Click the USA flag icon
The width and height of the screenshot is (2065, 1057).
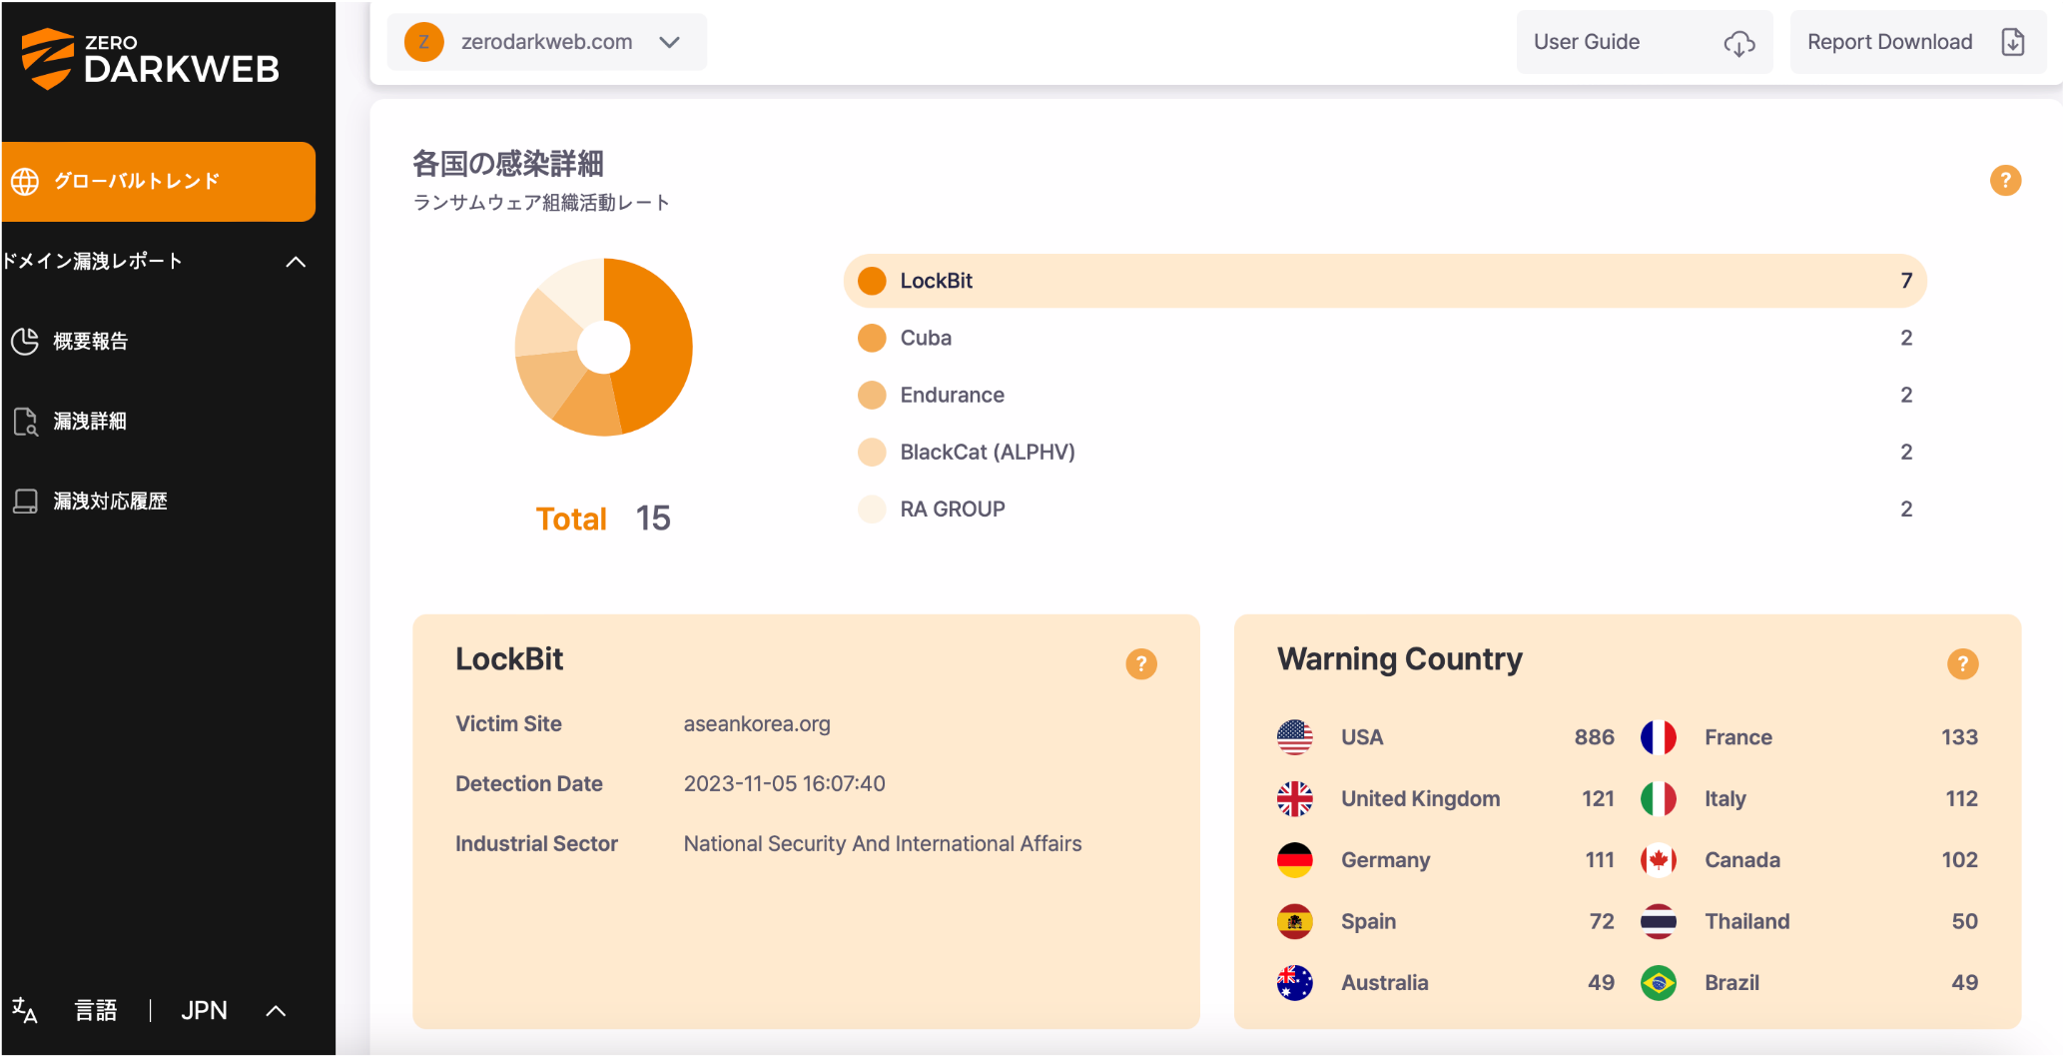1294,738
